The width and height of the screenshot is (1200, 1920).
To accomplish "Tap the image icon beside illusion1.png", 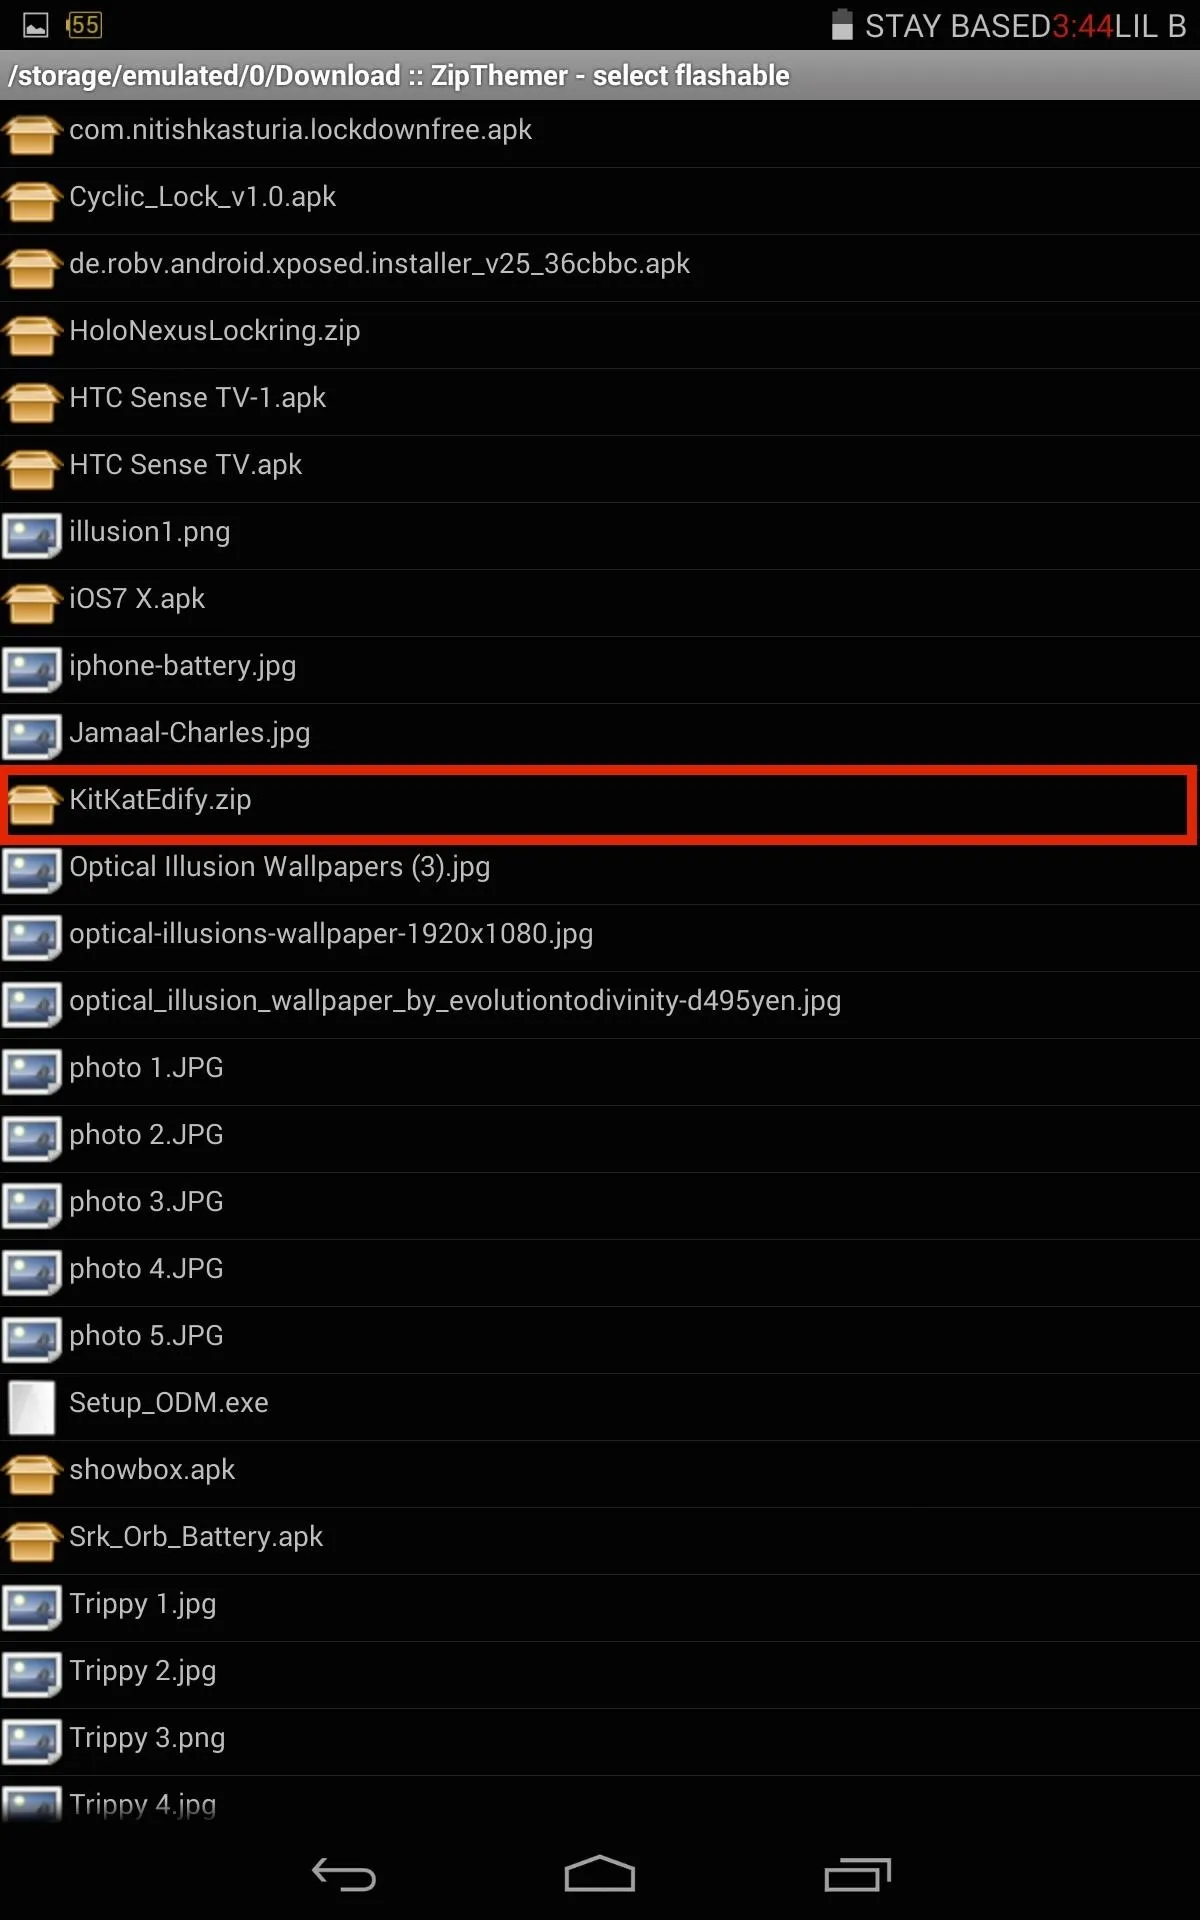I will click(x=32, y=534).
